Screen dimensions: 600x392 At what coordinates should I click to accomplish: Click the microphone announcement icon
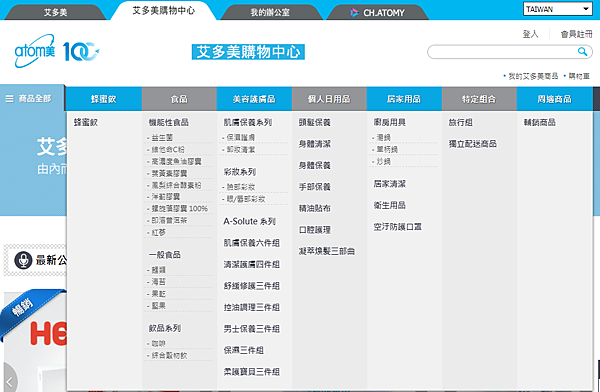tap(23, 260)
